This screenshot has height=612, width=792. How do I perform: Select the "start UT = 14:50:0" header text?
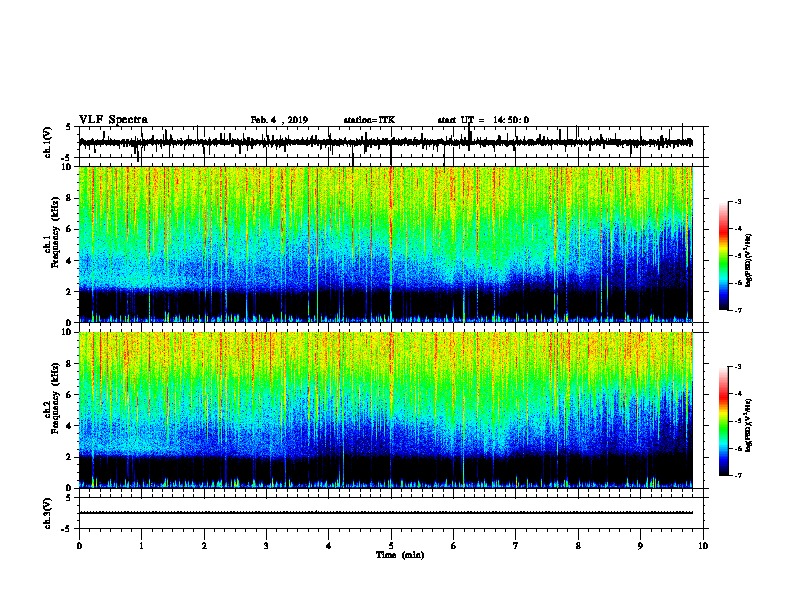(x=483, y=120)
